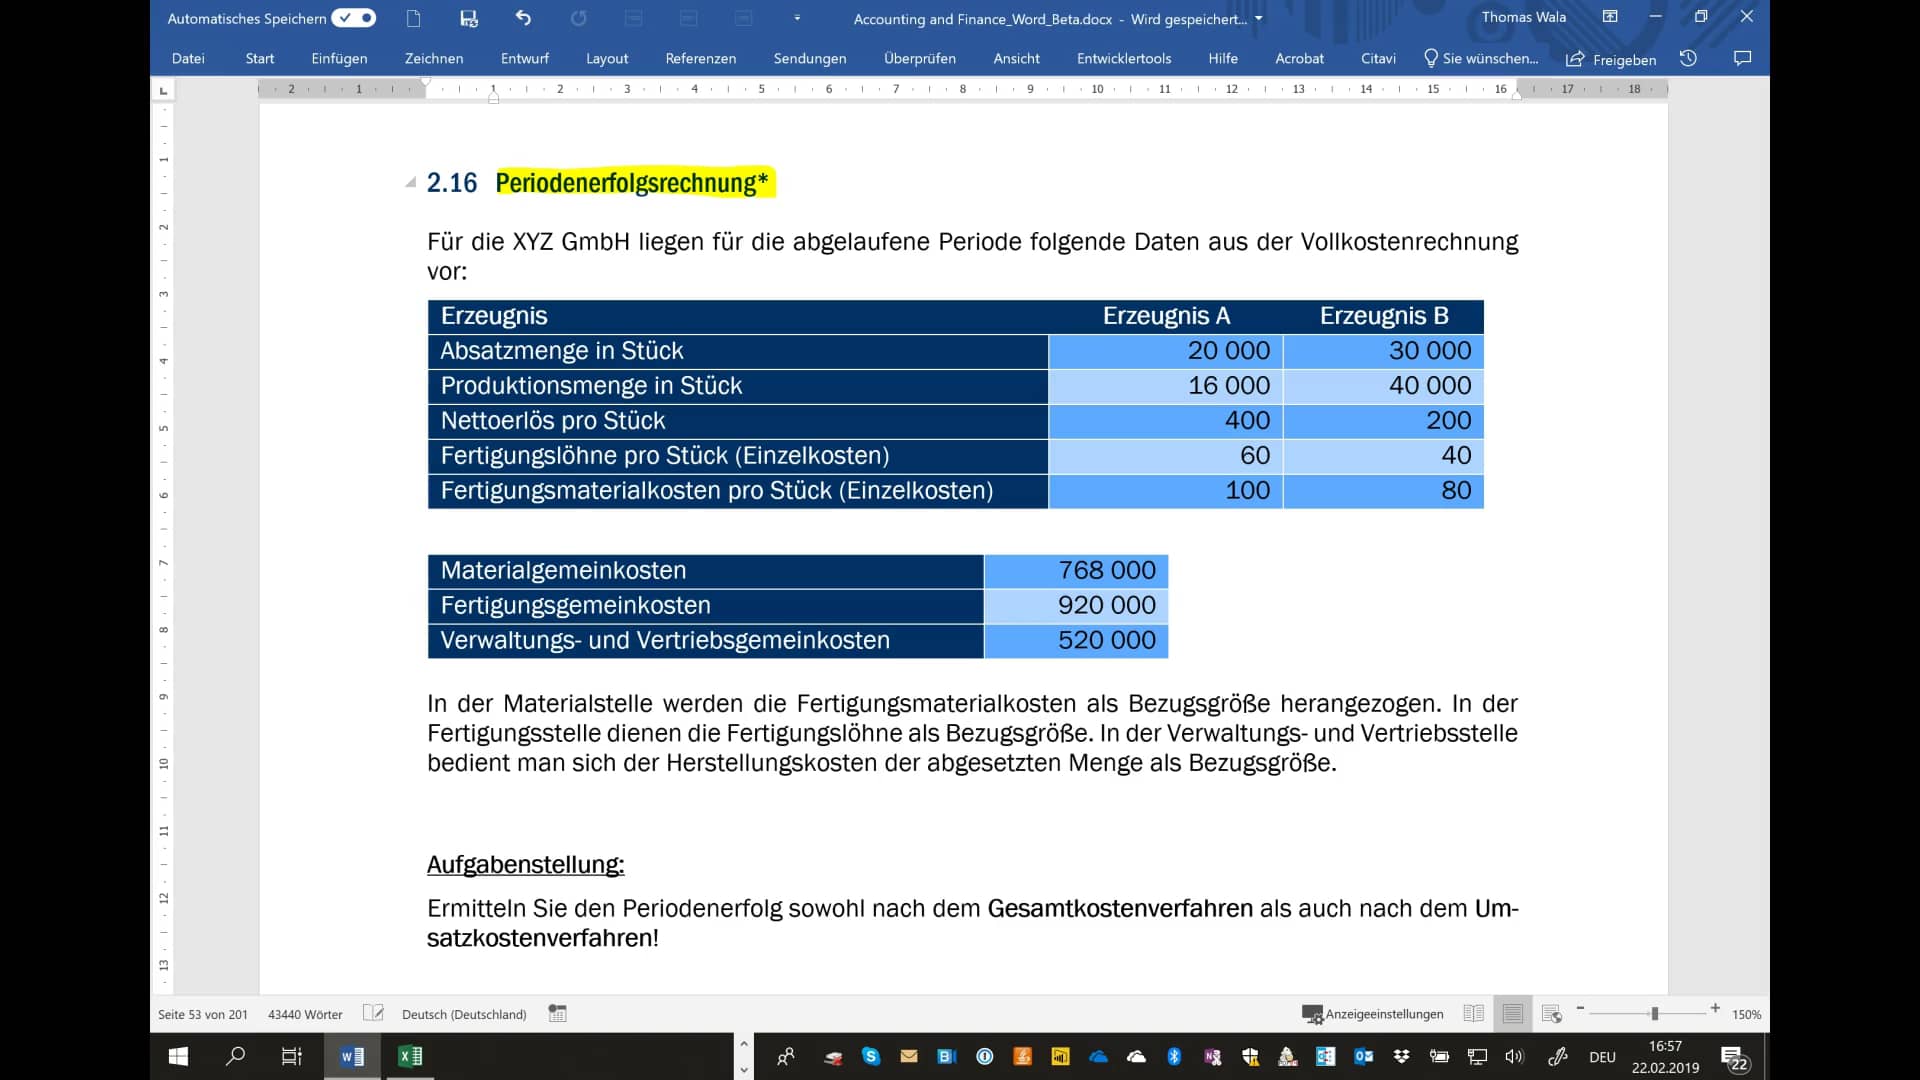Click the greyed-out redo icon
1920x1080 pixels.
pos(578,18)
